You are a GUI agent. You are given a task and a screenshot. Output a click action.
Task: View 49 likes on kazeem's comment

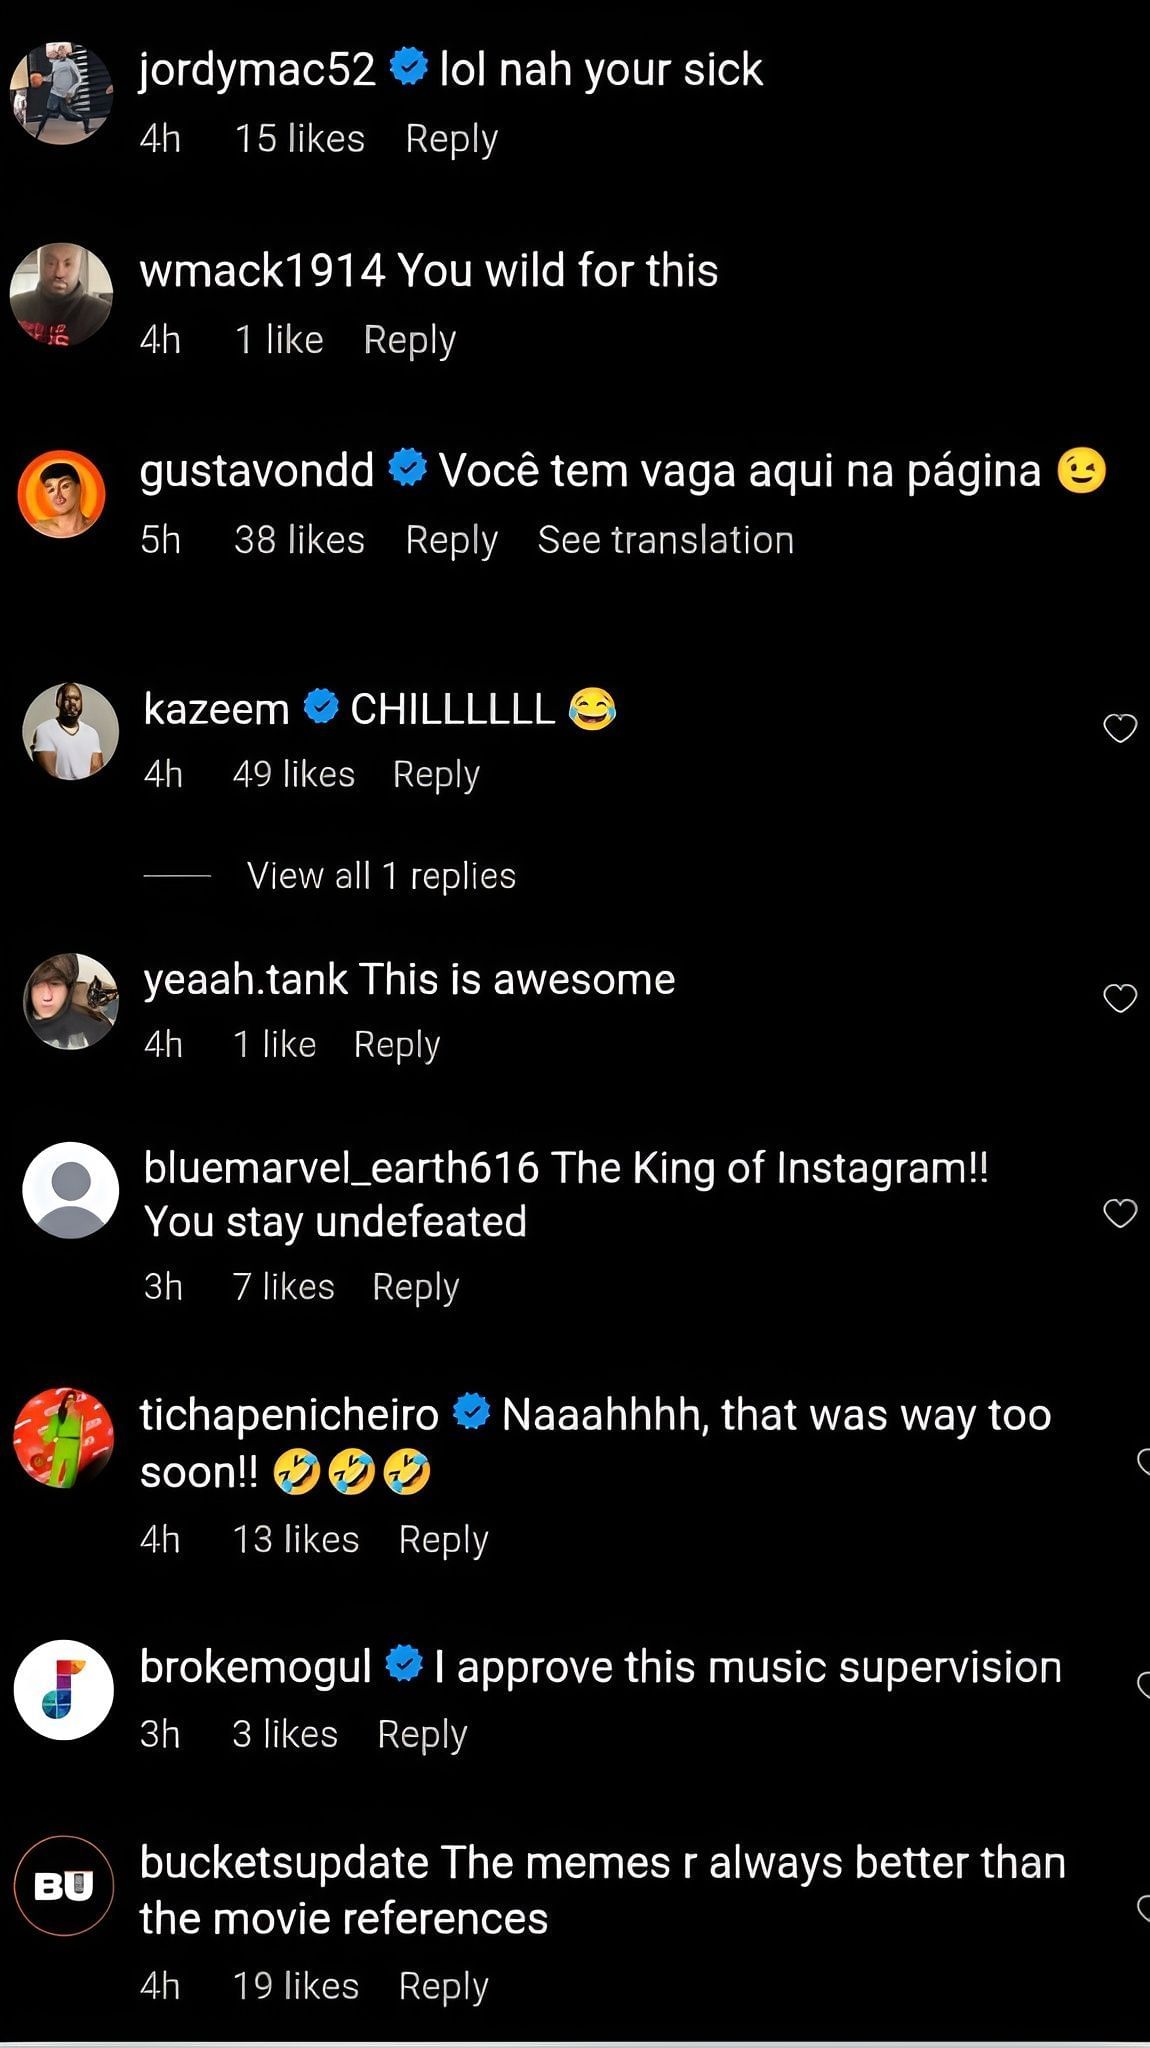coord(293,774)
